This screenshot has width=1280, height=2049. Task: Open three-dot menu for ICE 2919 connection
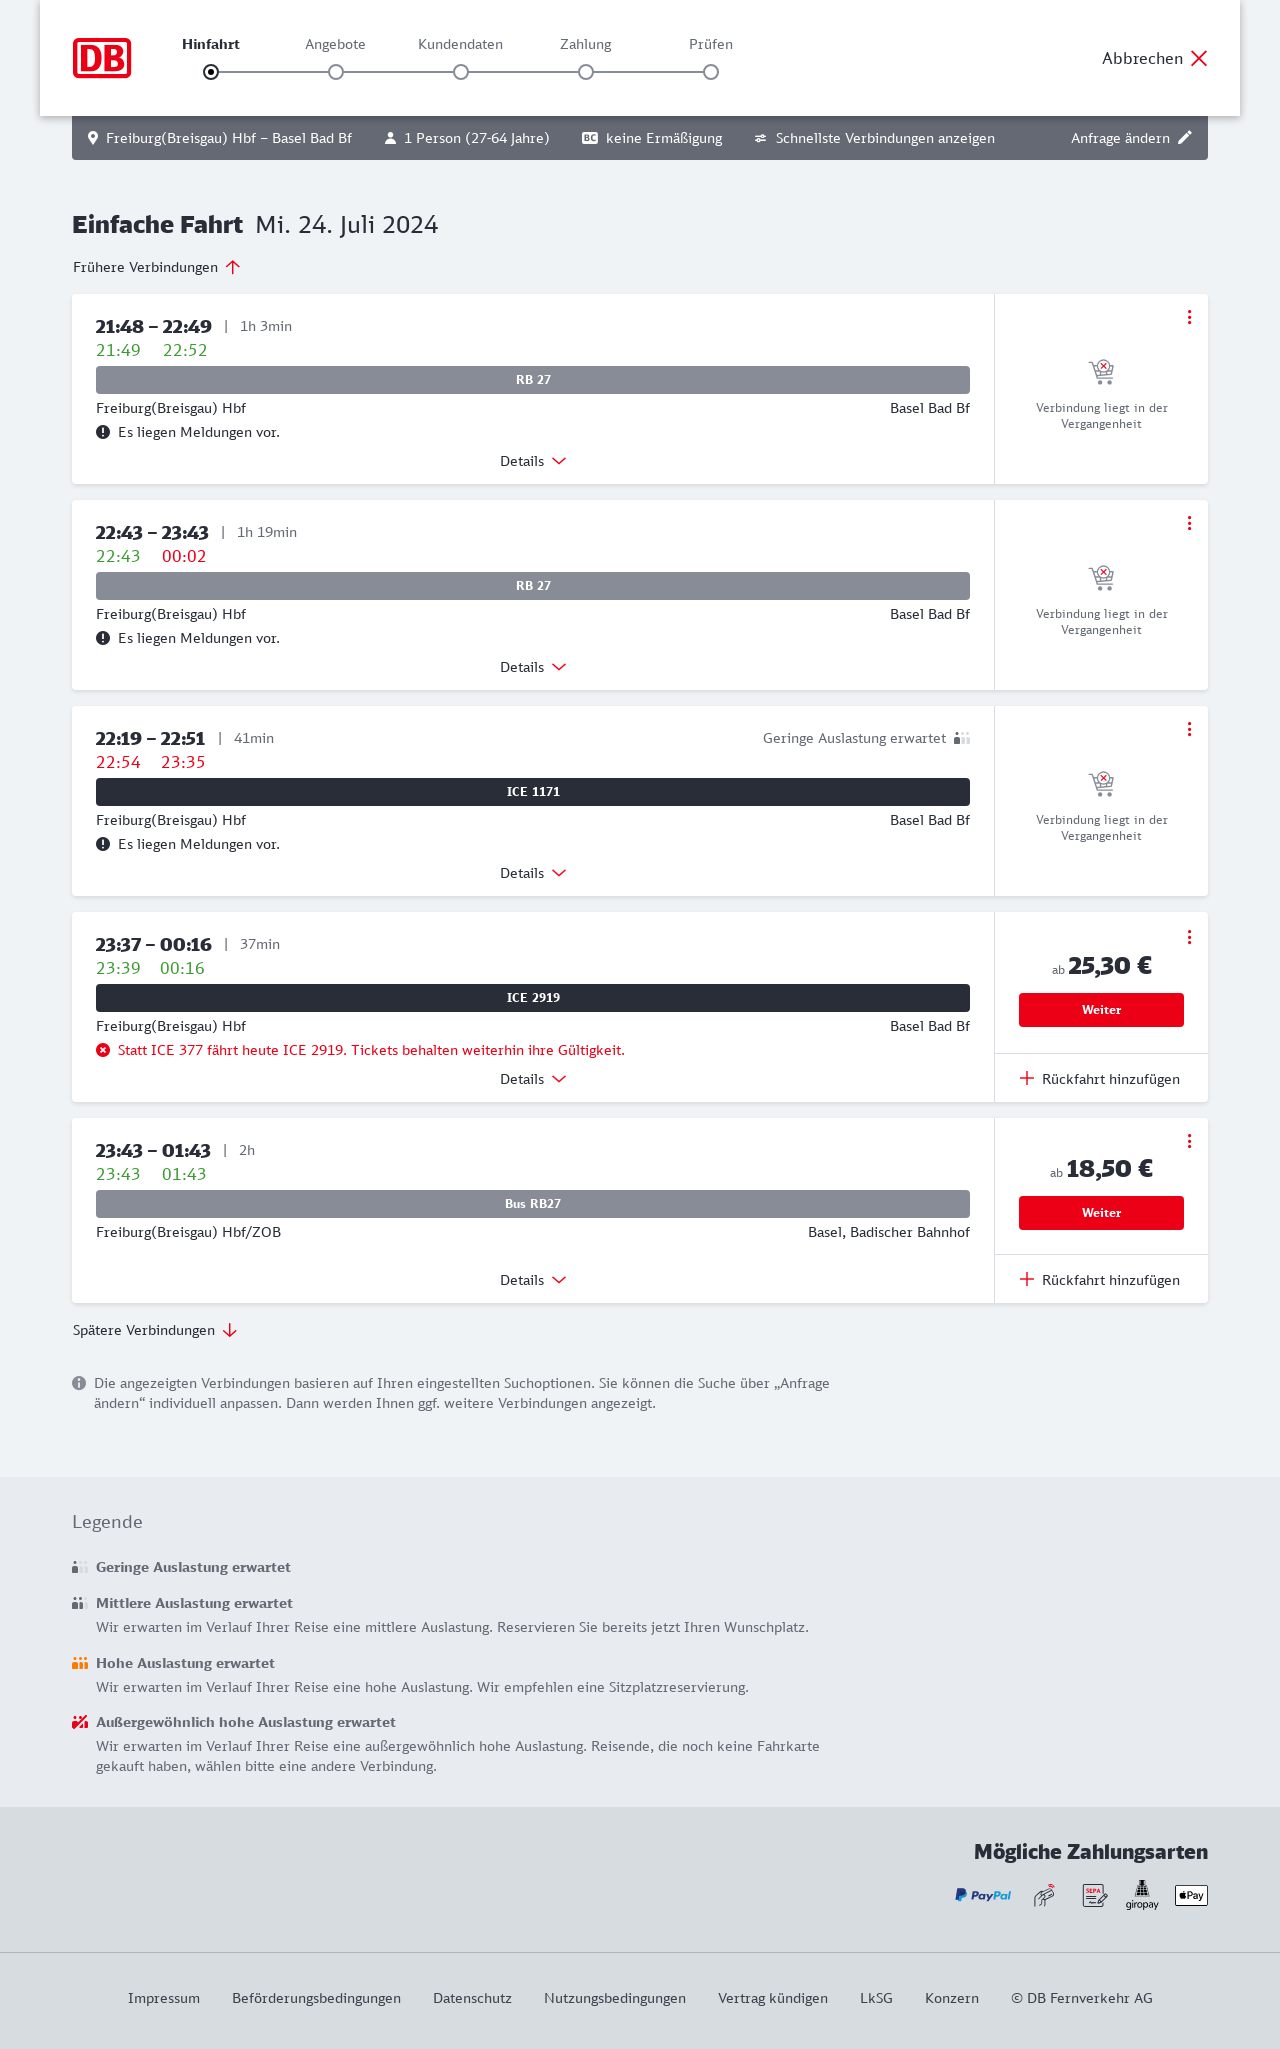1189,937
